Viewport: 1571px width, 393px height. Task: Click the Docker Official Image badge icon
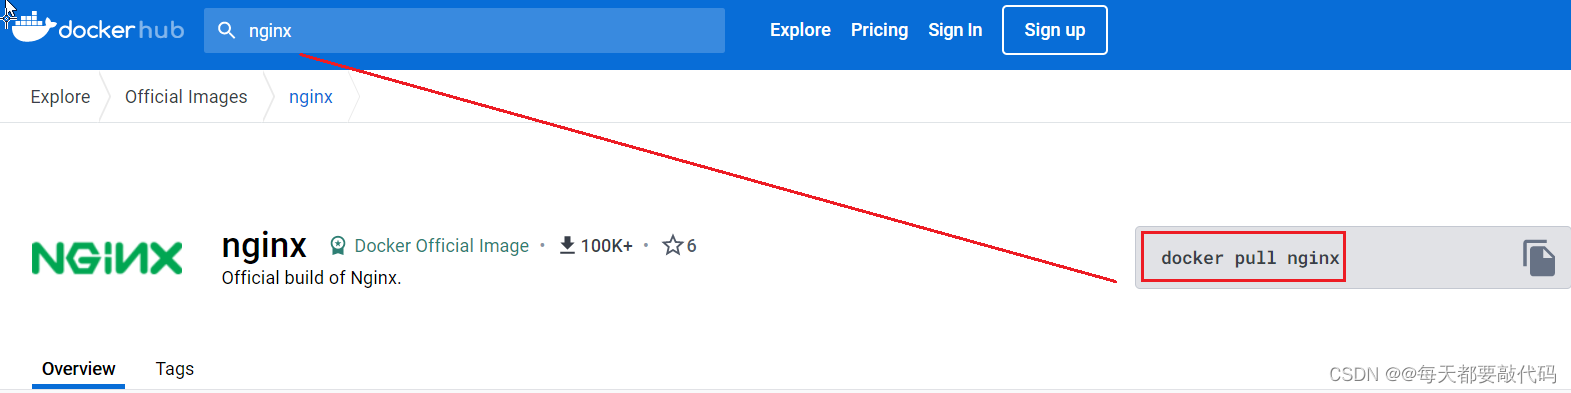tap(338, 245)
